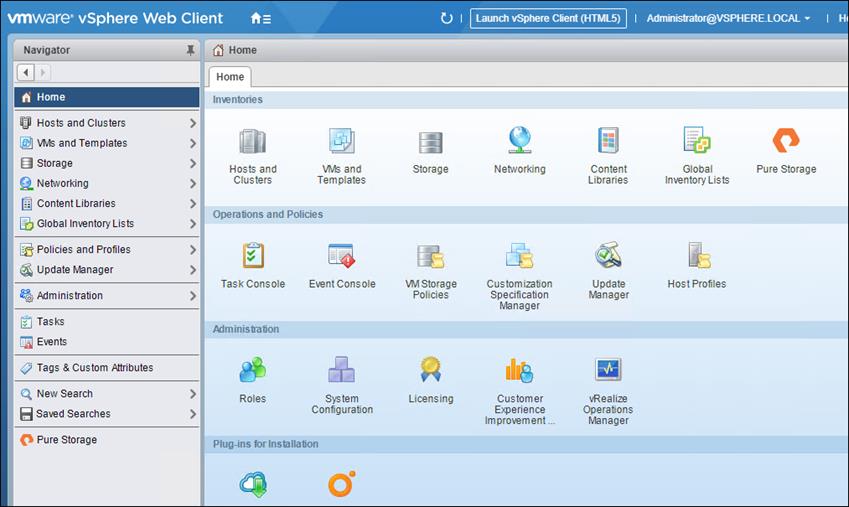Click the vmware vSphere Web Client logo
The height and width of the screenshot is (507, 849).
115,18
